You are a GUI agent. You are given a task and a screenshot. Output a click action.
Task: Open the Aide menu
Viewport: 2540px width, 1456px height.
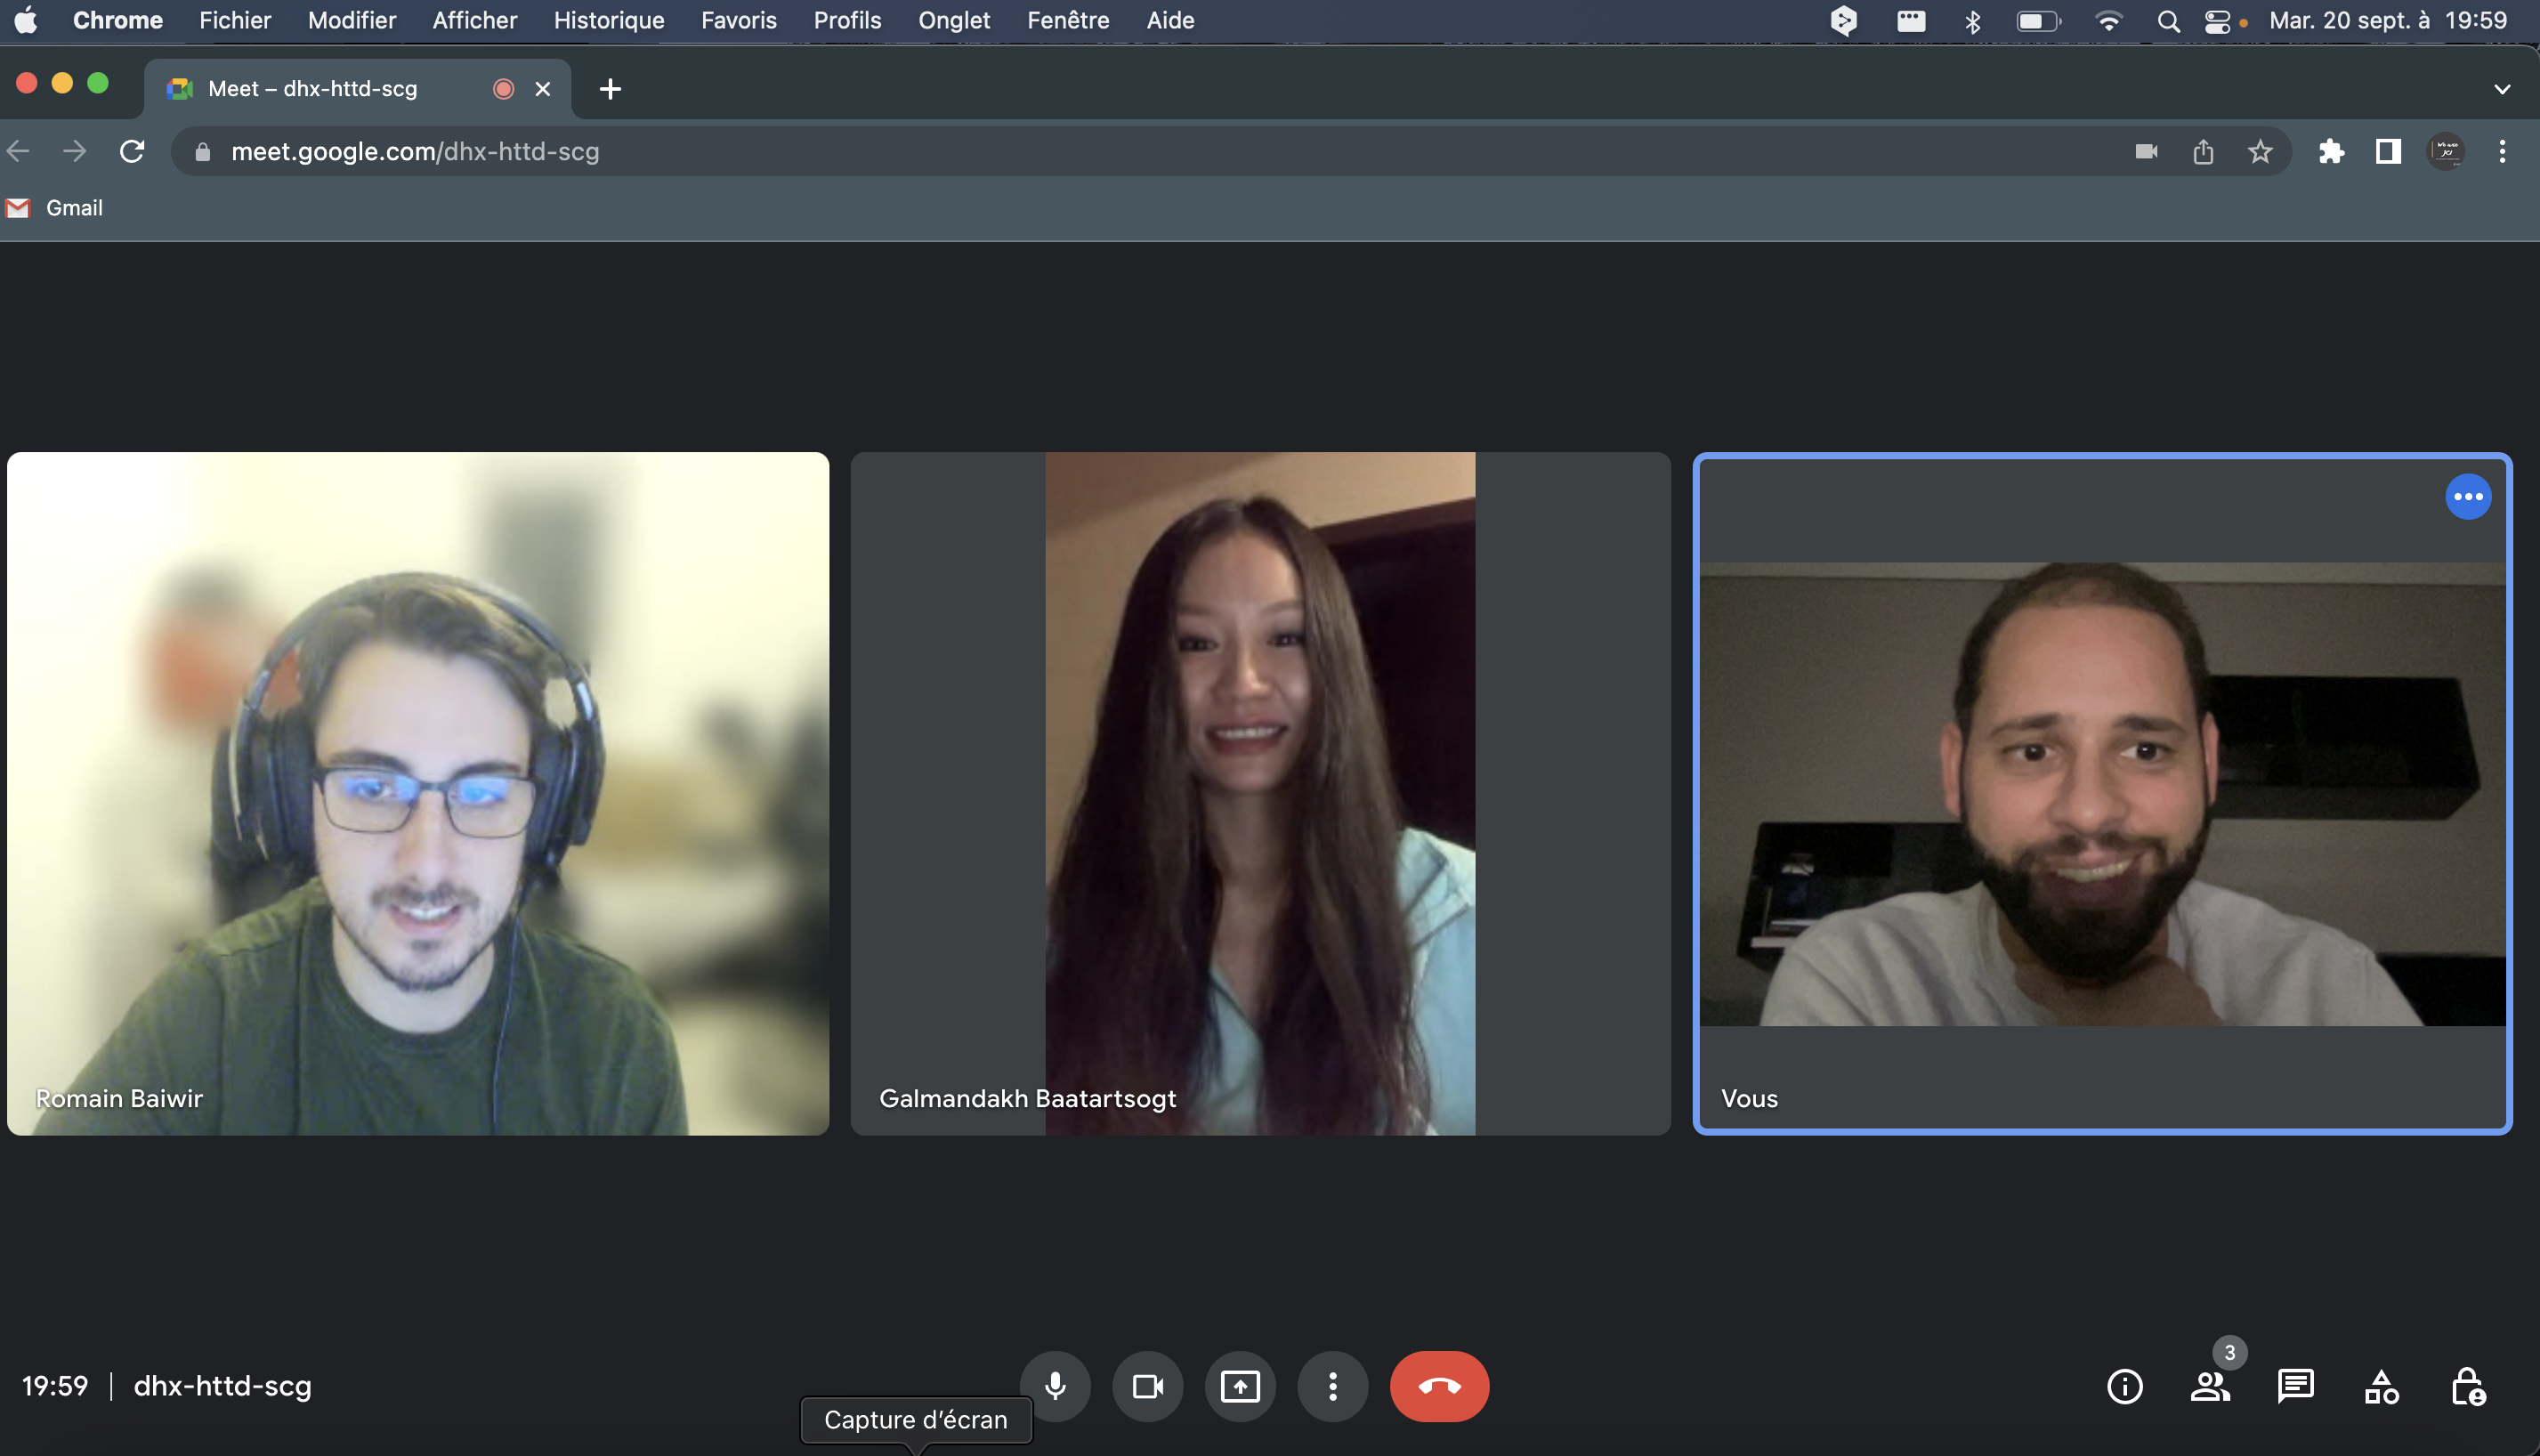tap(1170, 20)
